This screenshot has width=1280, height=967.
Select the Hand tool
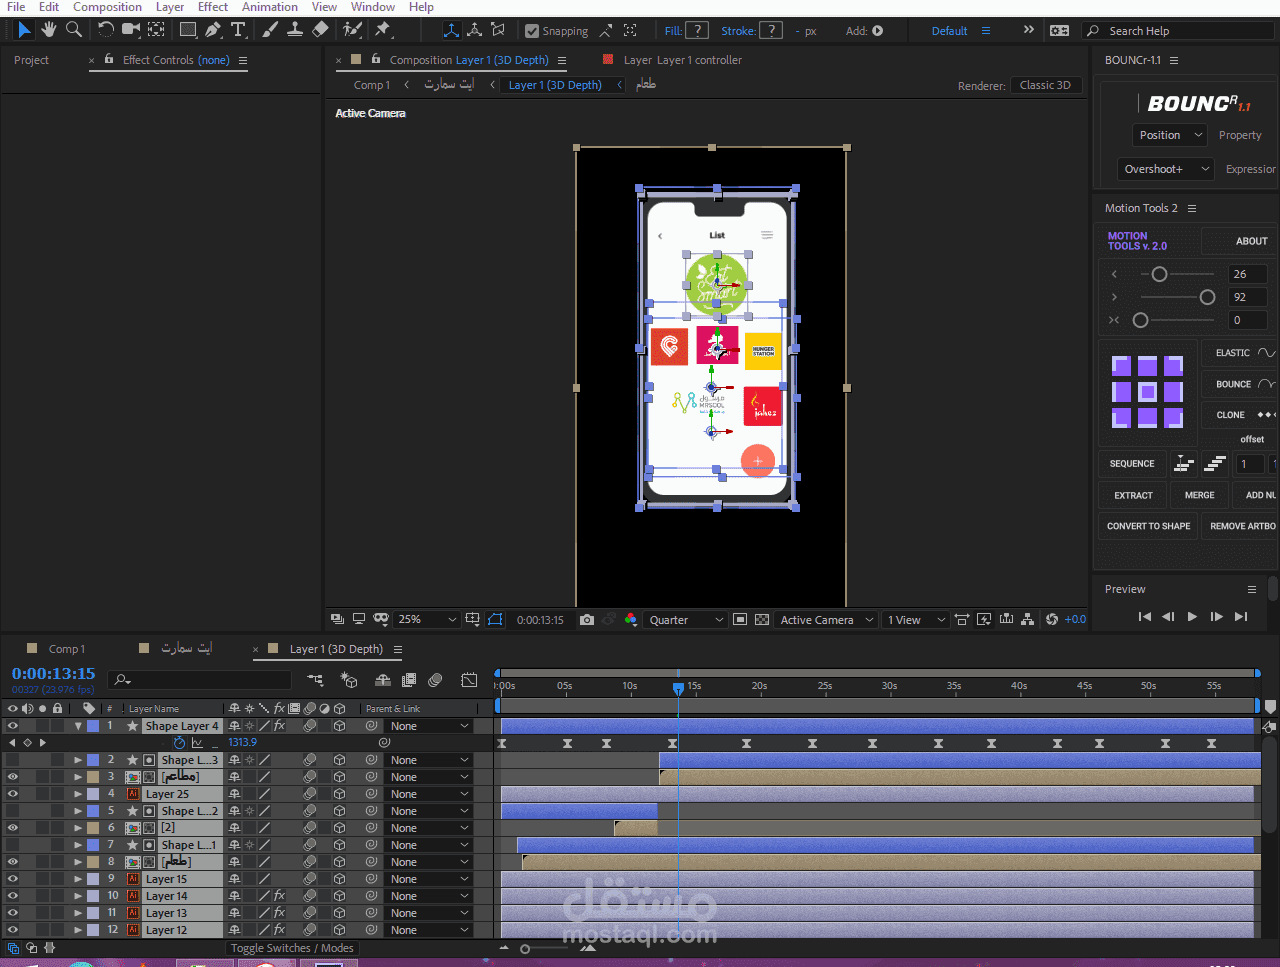(x=48, y=30)
